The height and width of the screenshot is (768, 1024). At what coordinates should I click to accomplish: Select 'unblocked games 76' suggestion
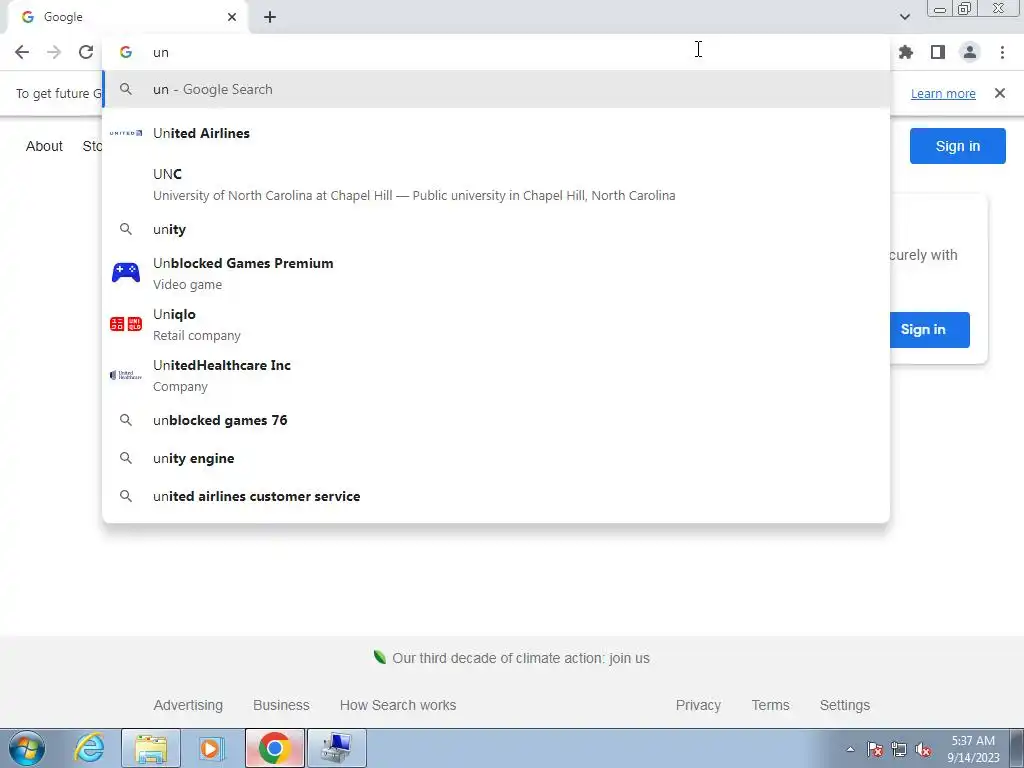coord(496,420)
